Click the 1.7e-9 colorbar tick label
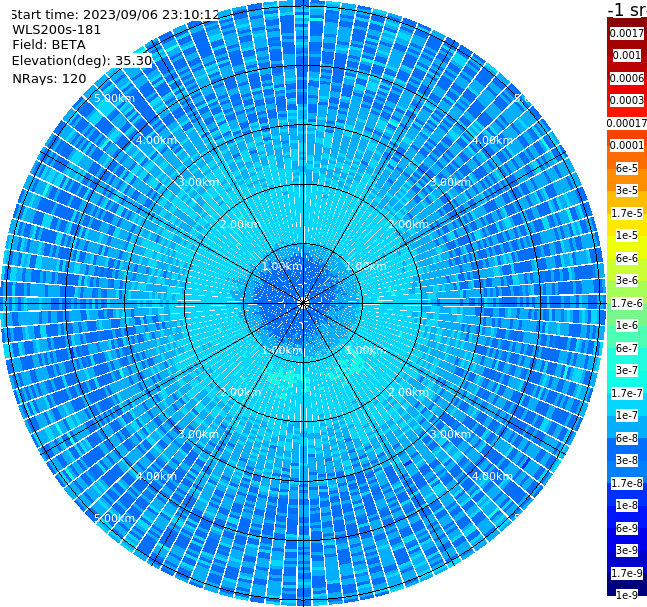647x607 pixels. [627, 573]
